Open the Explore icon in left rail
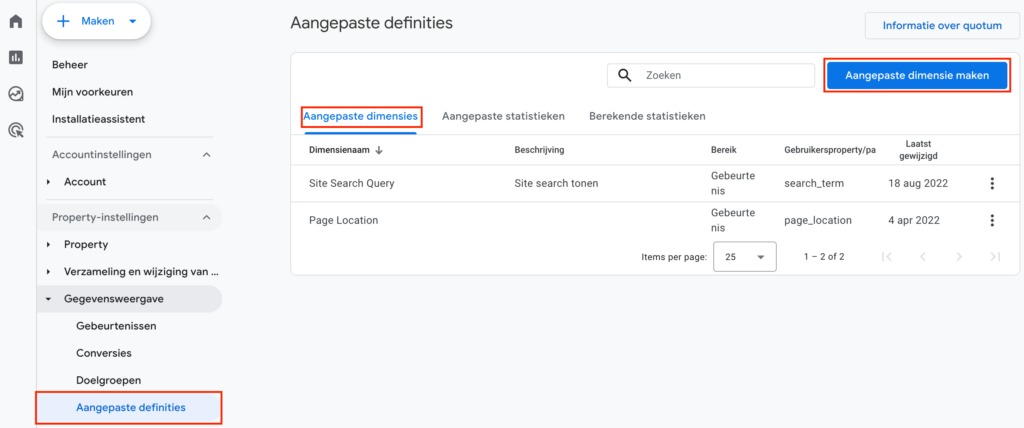Viewport: 1024px width, 428px height. (16, 94)
